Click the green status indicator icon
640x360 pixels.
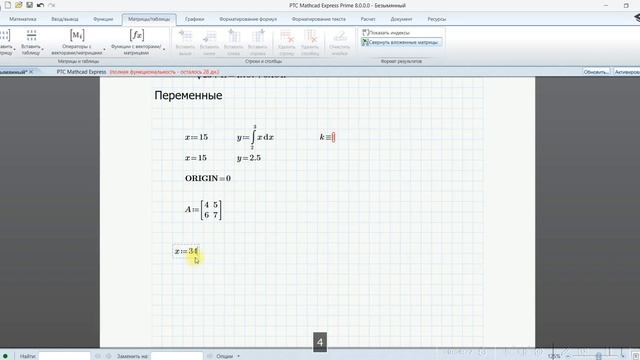tap(5, 356)
